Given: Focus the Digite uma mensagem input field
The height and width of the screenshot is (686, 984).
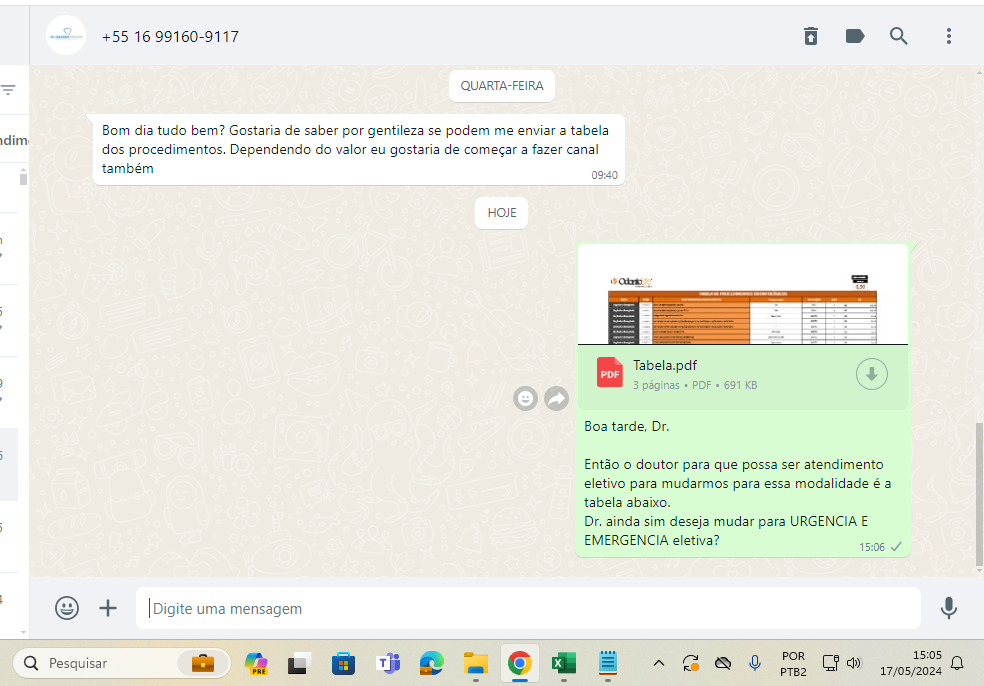Looking at the screenshot, I should point(528,609).
